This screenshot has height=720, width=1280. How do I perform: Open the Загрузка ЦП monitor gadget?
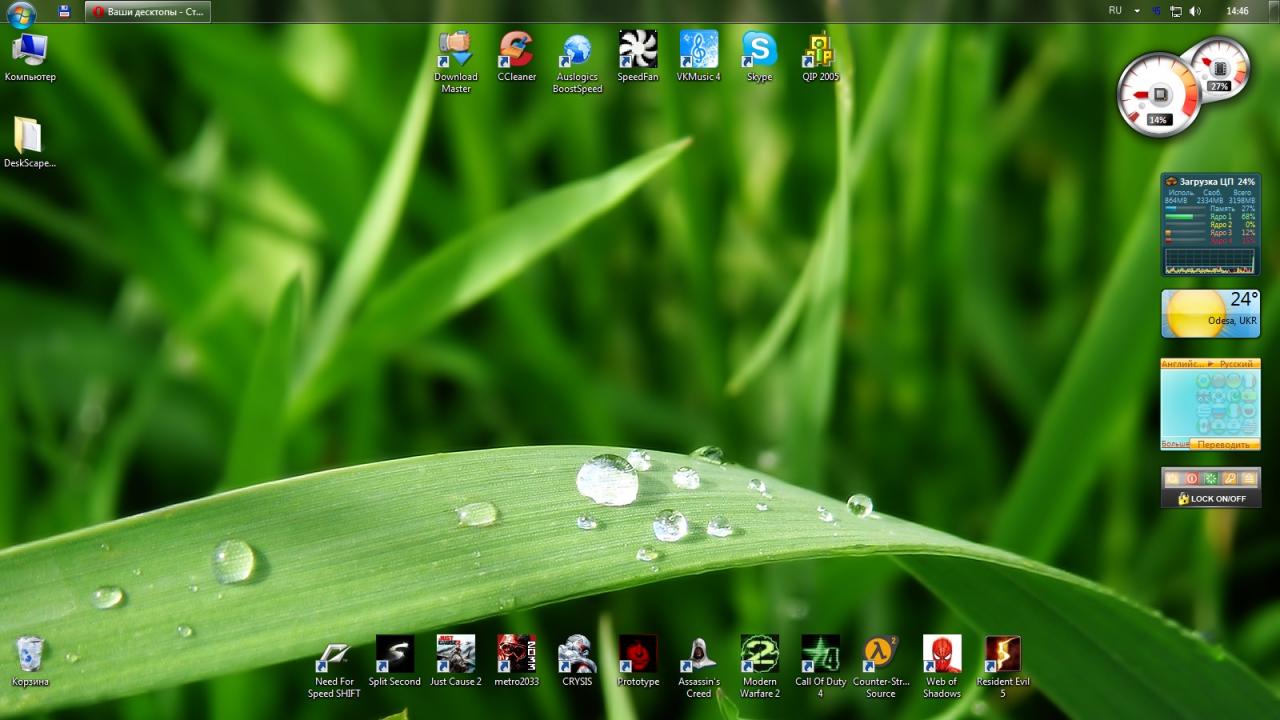1210,224
